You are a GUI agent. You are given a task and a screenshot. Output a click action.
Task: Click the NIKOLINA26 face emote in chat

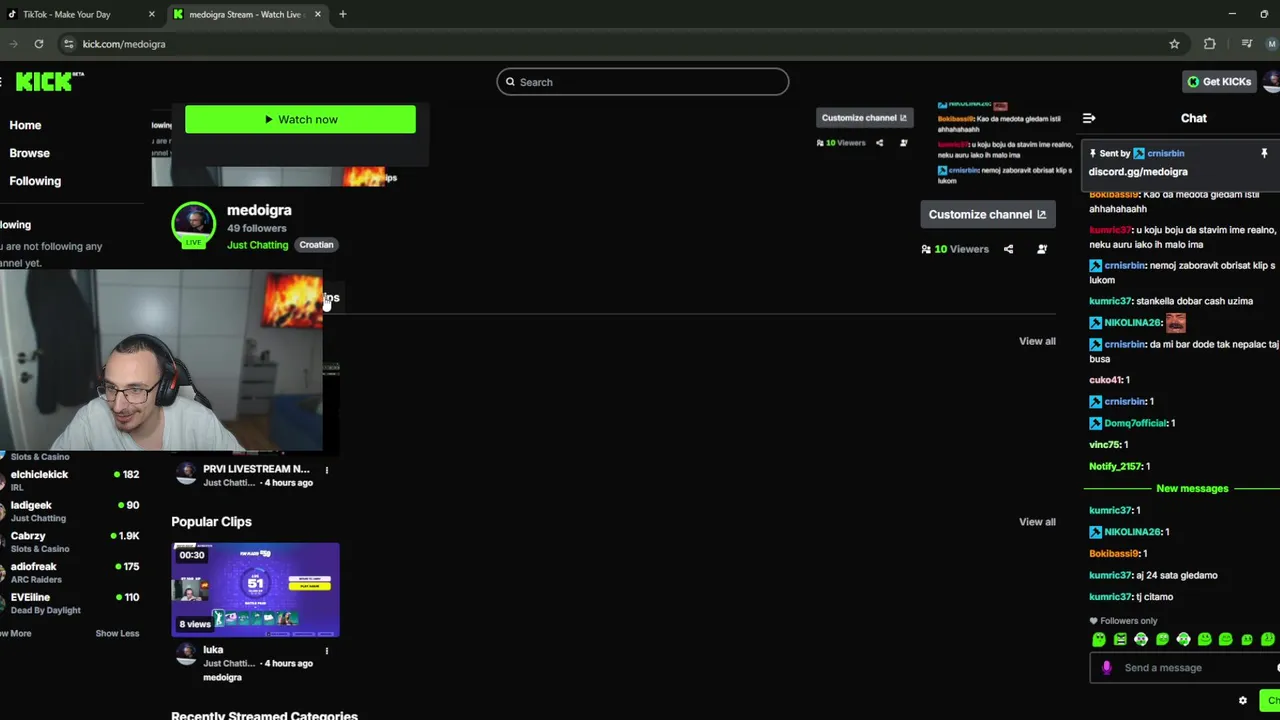pyautogui.click(x=1175, y=322)
